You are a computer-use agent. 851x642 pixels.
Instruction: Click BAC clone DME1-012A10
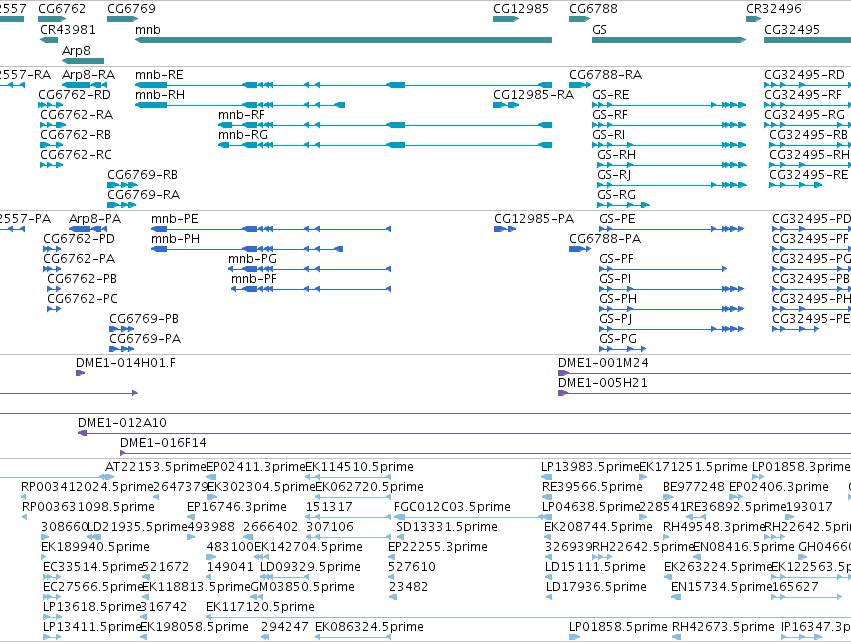point(122,423)
